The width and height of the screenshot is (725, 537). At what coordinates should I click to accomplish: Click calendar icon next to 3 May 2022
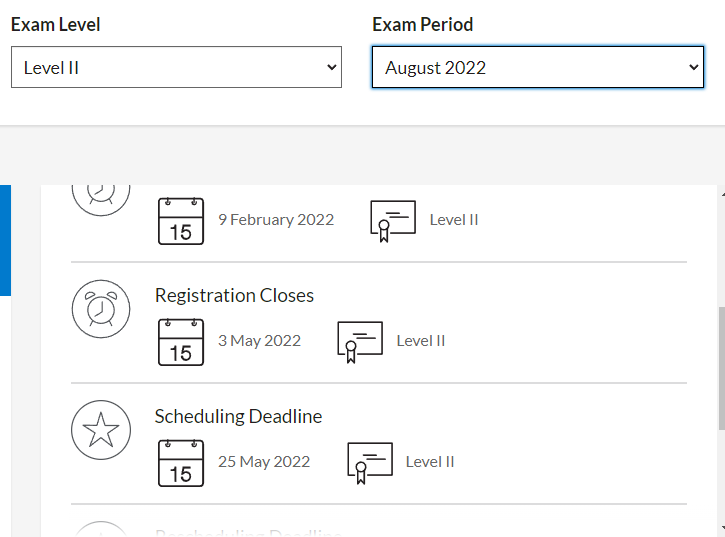pyautogui.click(x=181, y=342)
